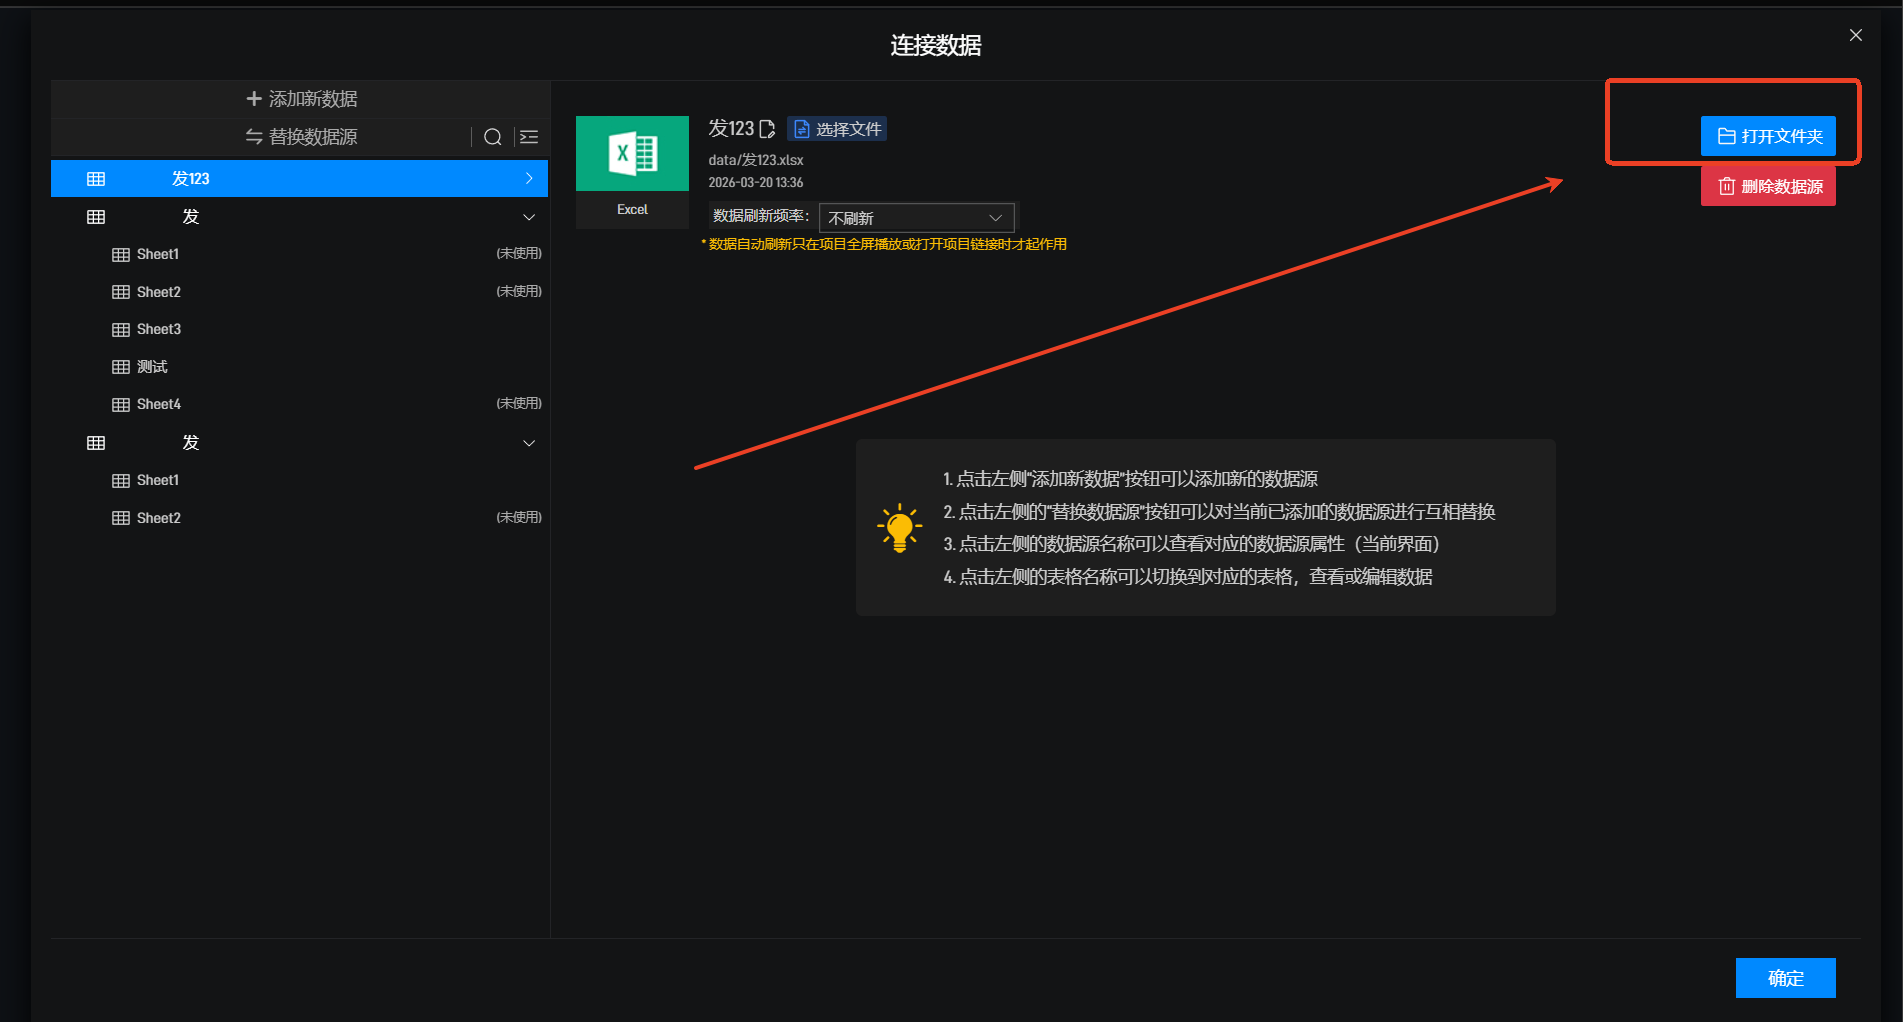
Task: Click 替换数据源 to replace data source
Action: [x=301, y=137]
